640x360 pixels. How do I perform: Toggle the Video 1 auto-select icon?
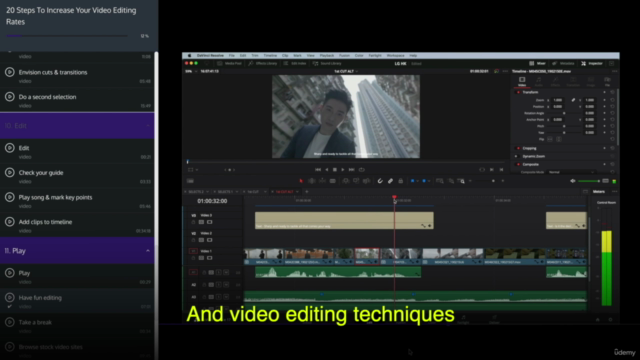tap(201, 258)
